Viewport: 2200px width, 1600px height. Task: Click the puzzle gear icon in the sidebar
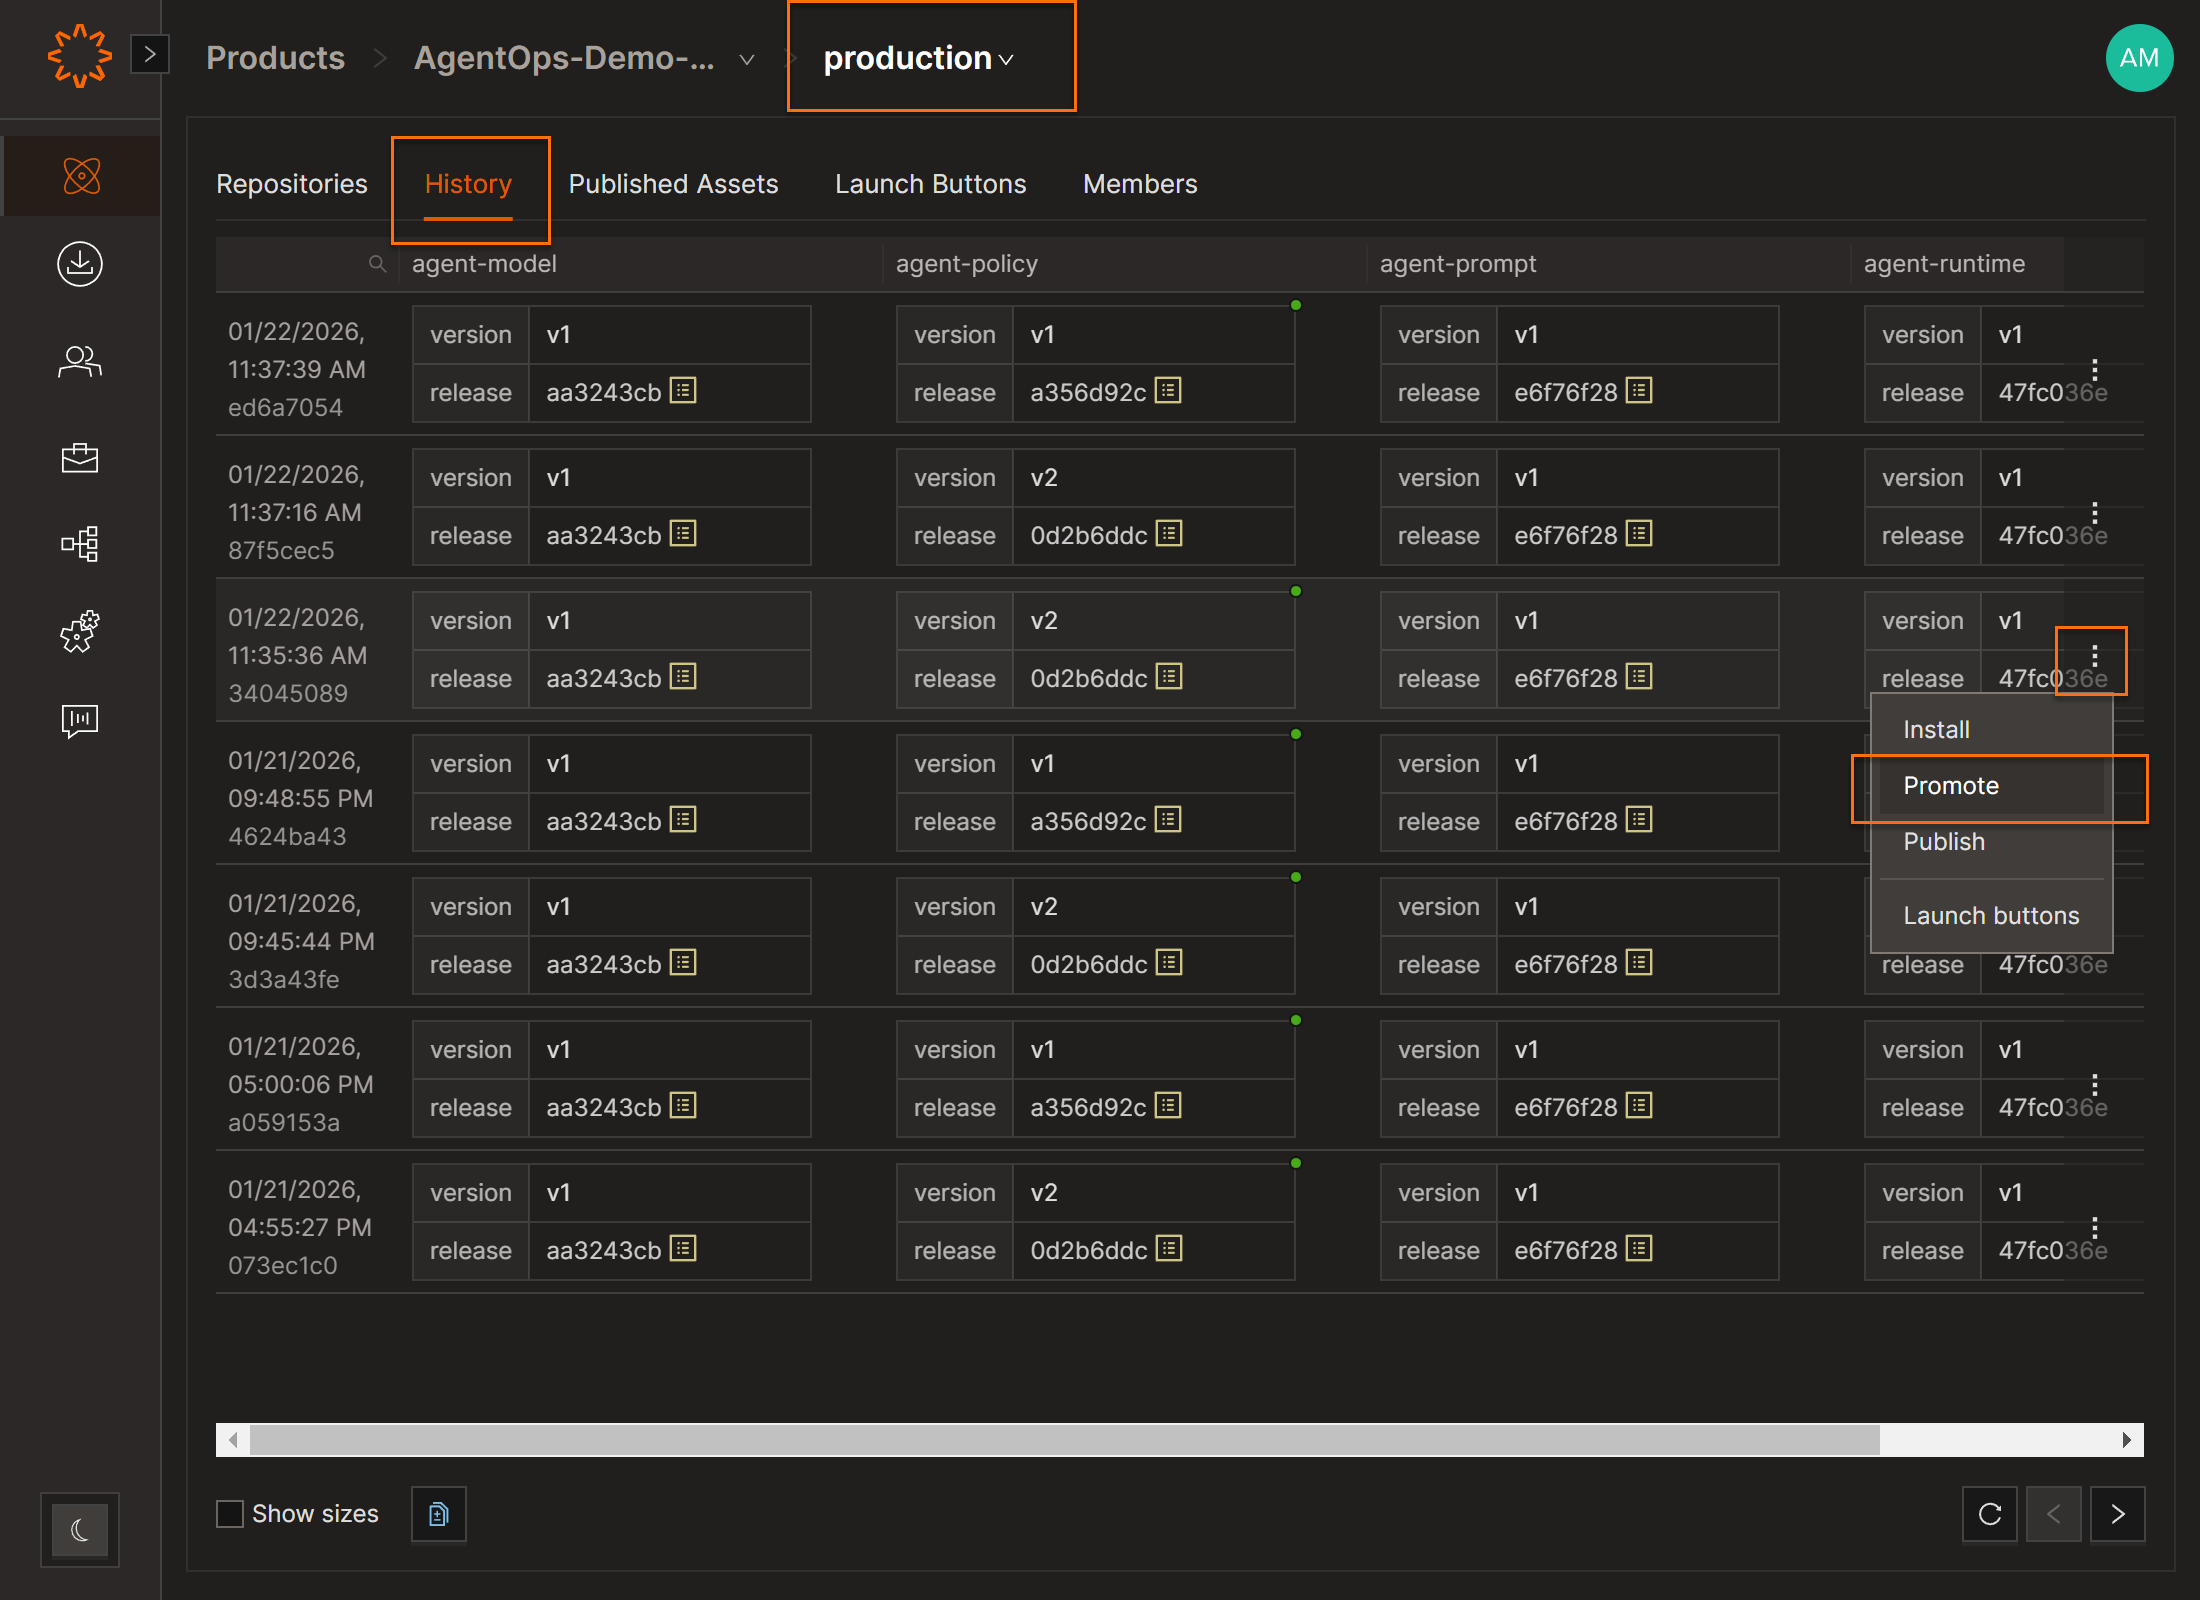(x=80, y=632)
